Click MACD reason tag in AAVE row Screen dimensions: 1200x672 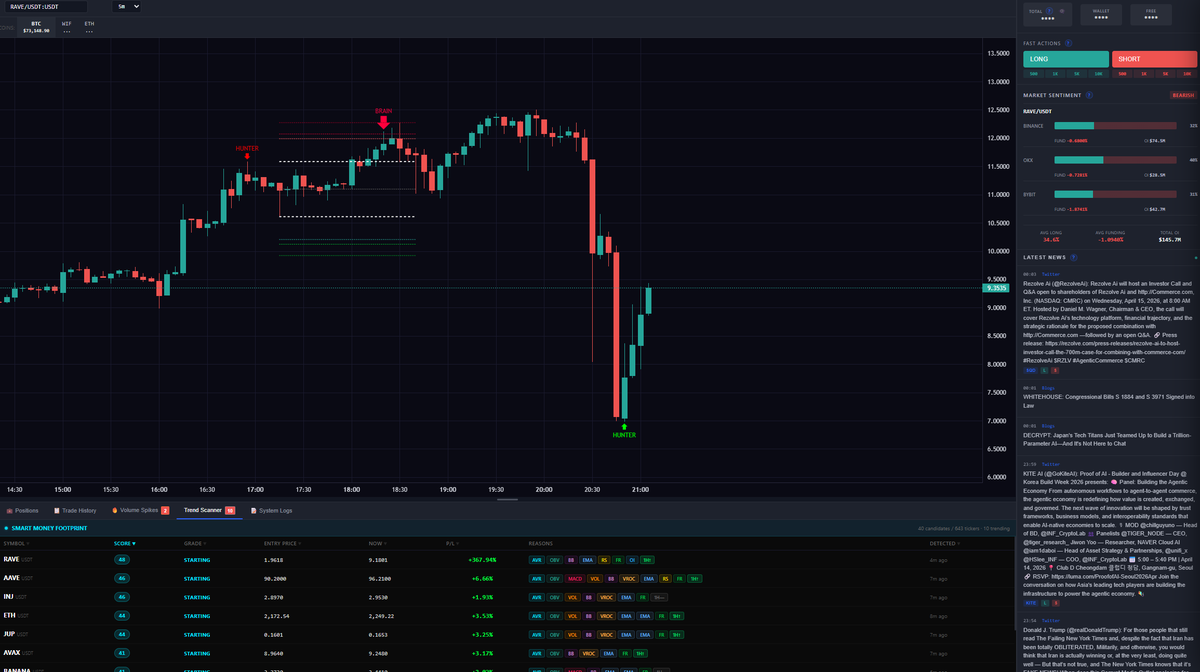pyautogui.click(x=575, y=578)
